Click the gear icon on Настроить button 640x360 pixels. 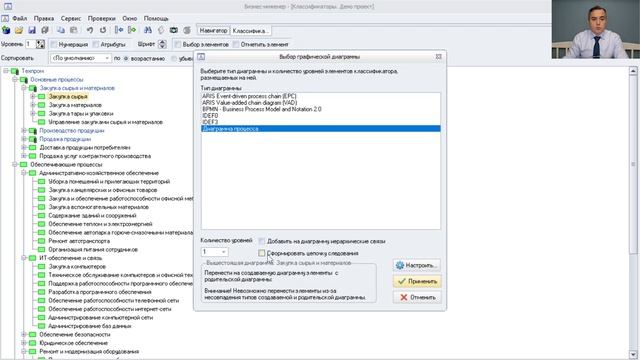click(400, 265)
